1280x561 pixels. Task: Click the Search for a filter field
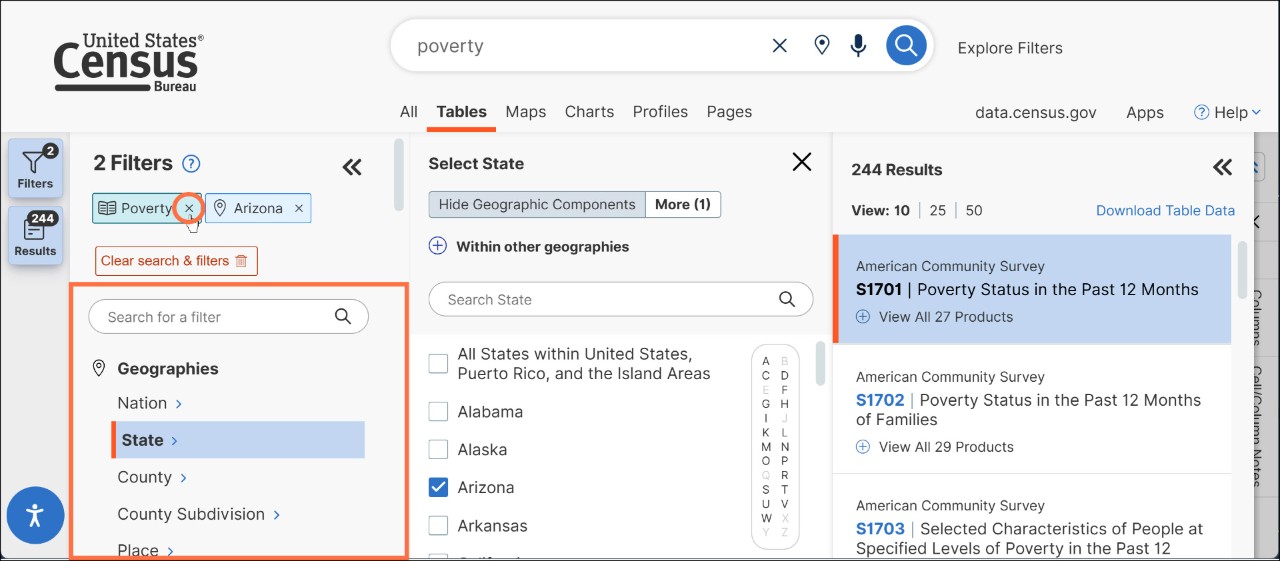point(228,317)
